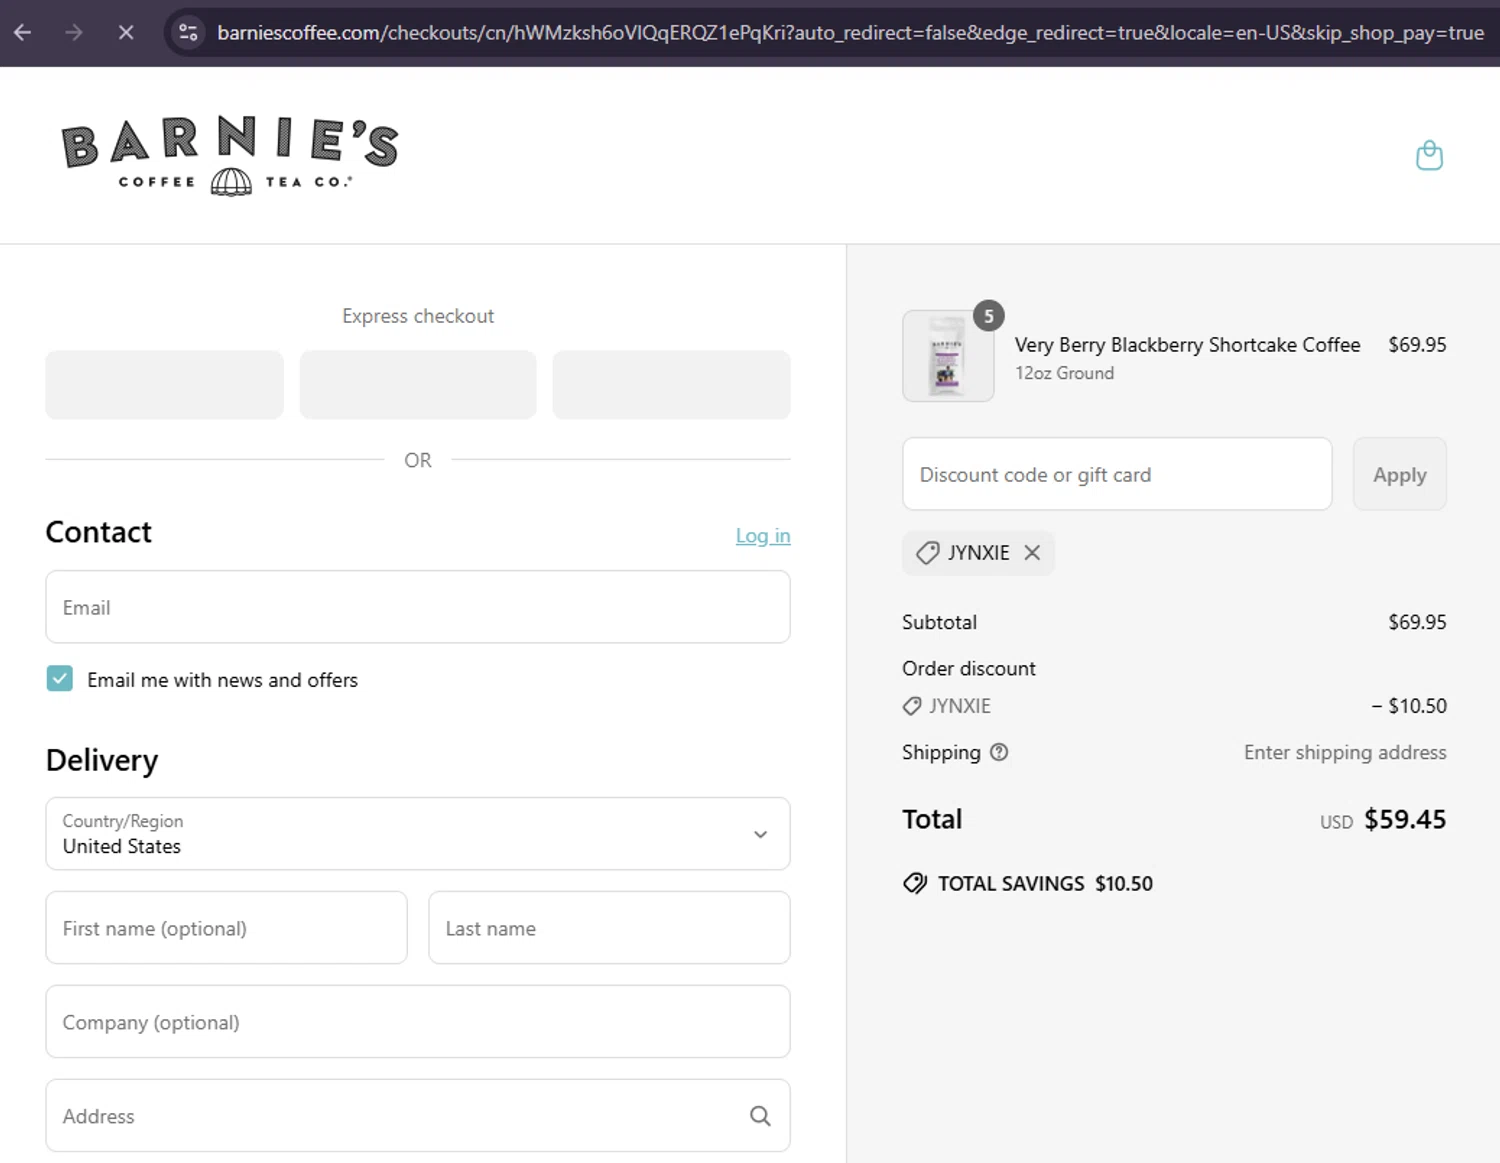1500x1163 pixels.
Task: Click the address search magnifier icon
Action: pyautogui.click(x=760, y=1116)
